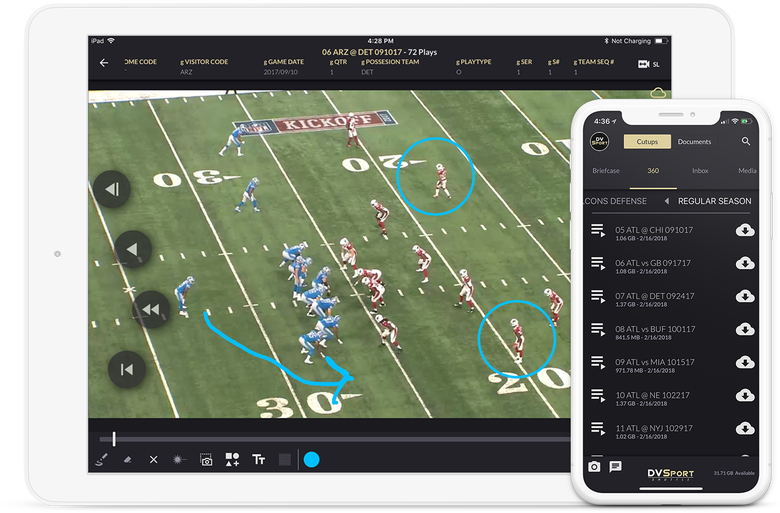Click left arrow beside REGULAR SEASON

click(666, 201)
